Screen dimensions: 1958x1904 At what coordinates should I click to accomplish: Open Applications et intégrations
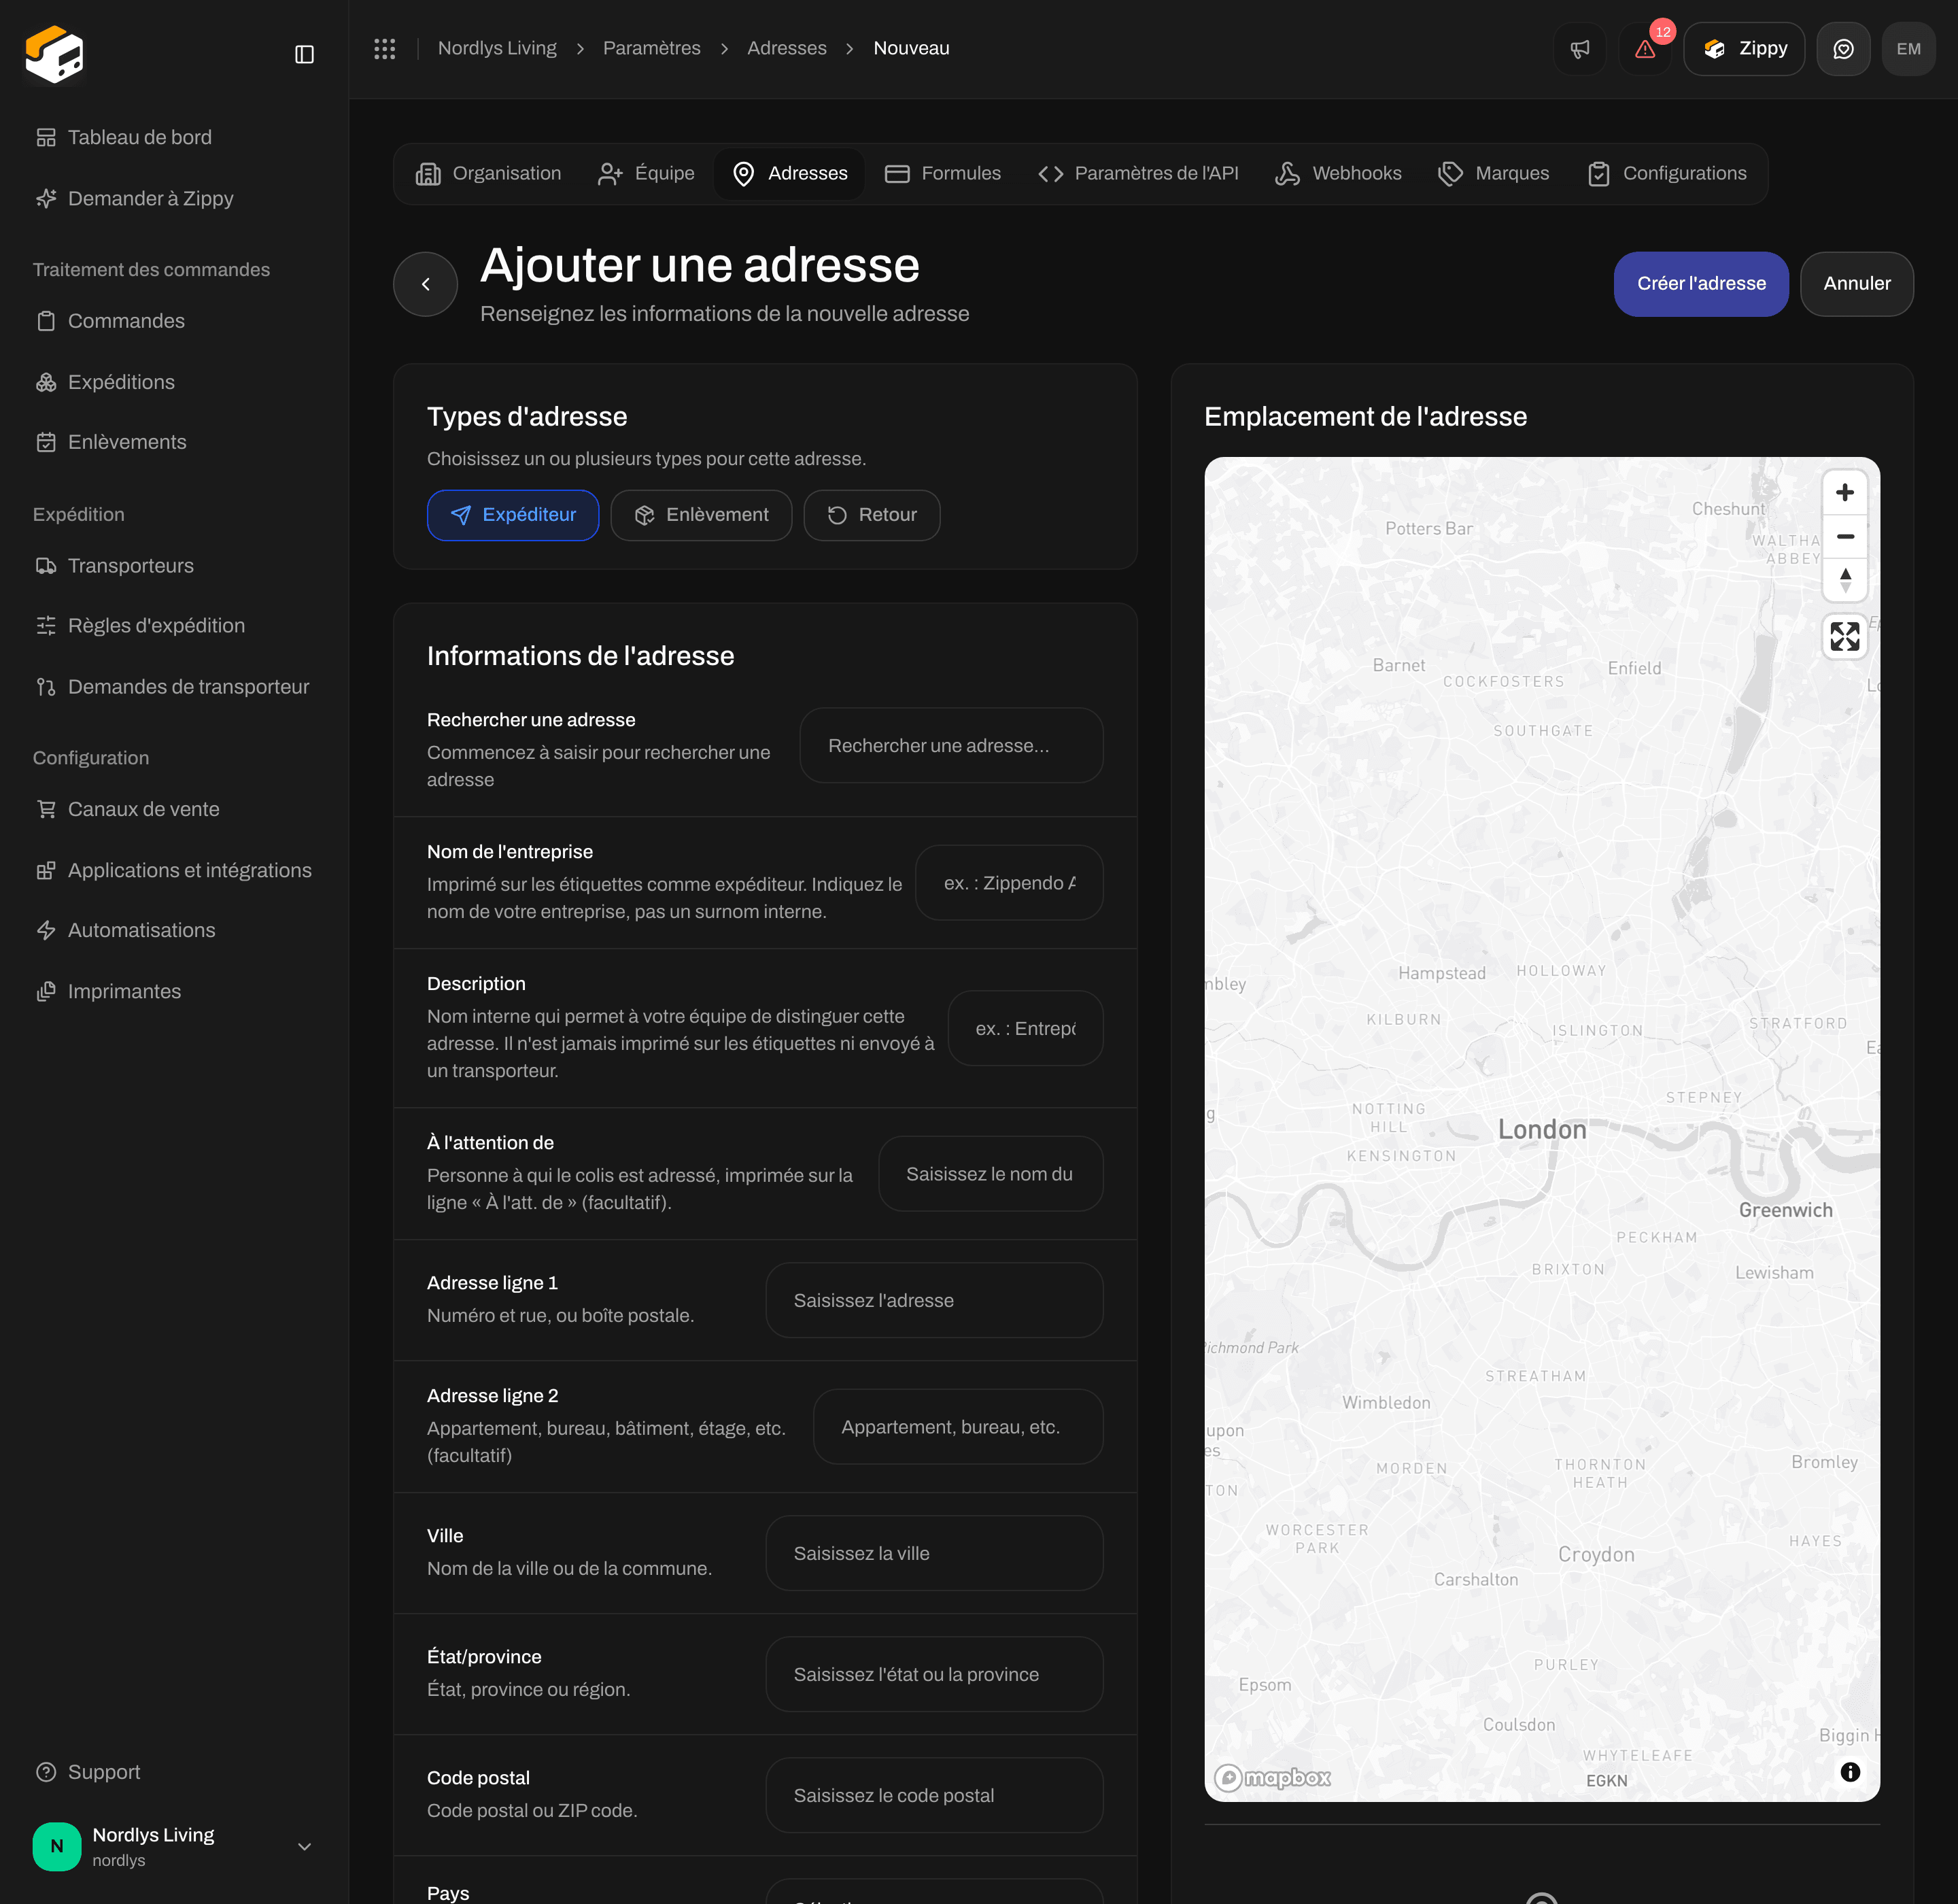(174, 870)
